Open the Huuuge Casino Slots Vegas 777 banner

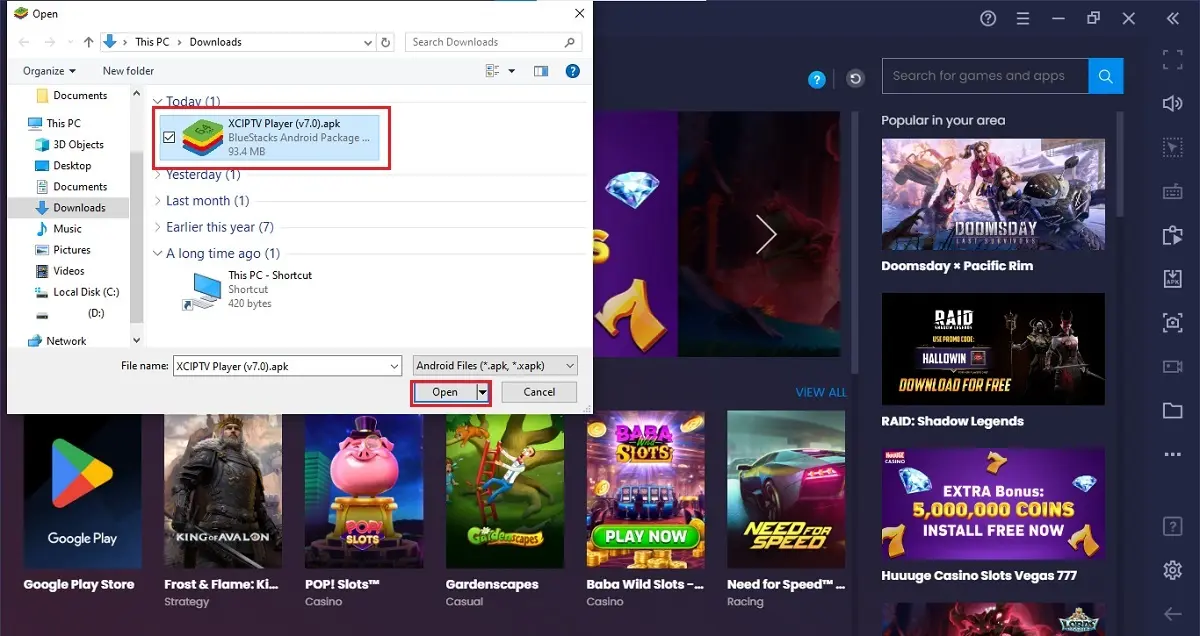993,503
